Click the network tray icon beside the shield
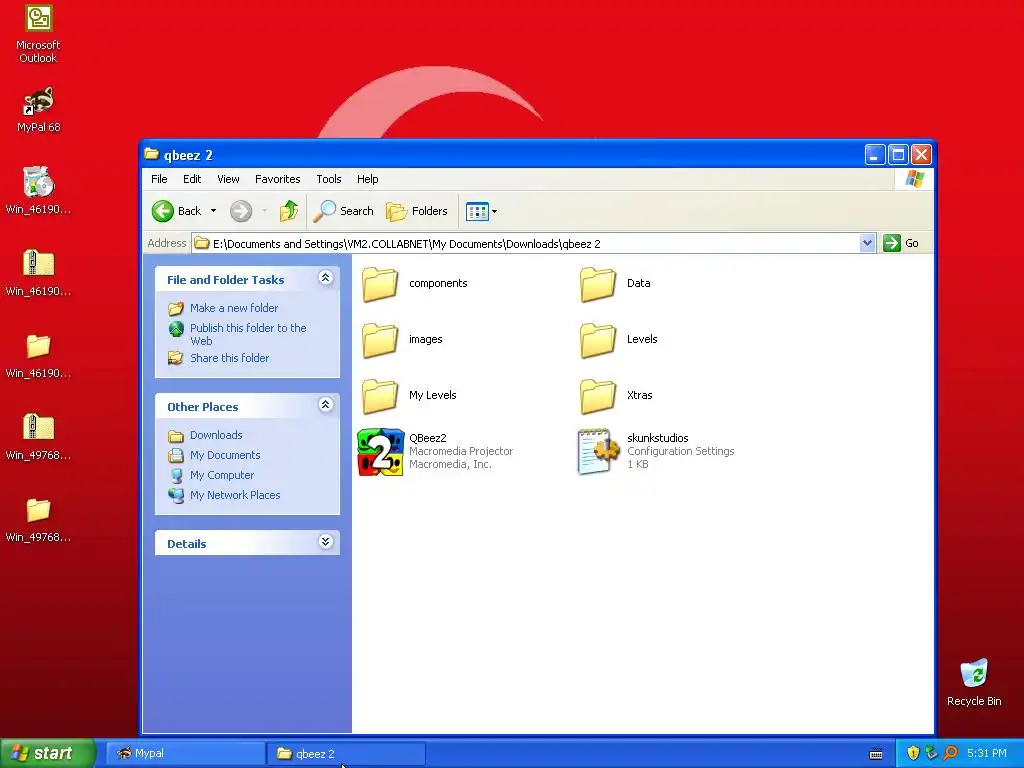1024x768 pixels. pyautogui.click(x=931, y=753)
